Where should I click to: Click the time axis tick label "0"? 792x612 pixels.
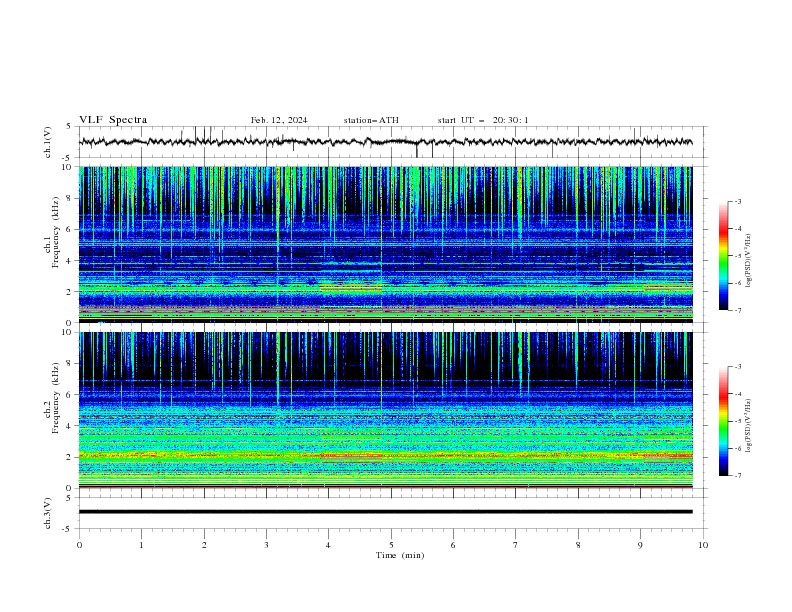[79, 545]
